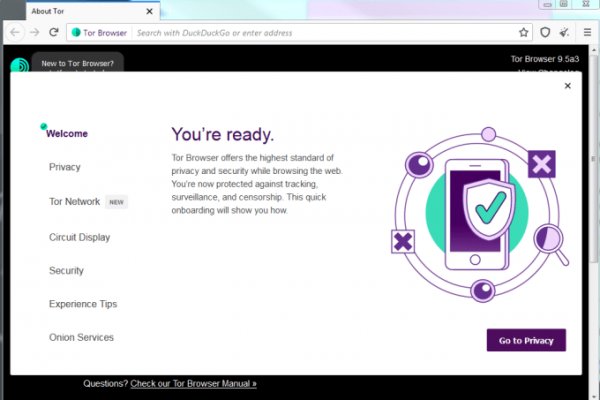
Task: Click the New Identity broom icon
Action: tap(565, 32)
